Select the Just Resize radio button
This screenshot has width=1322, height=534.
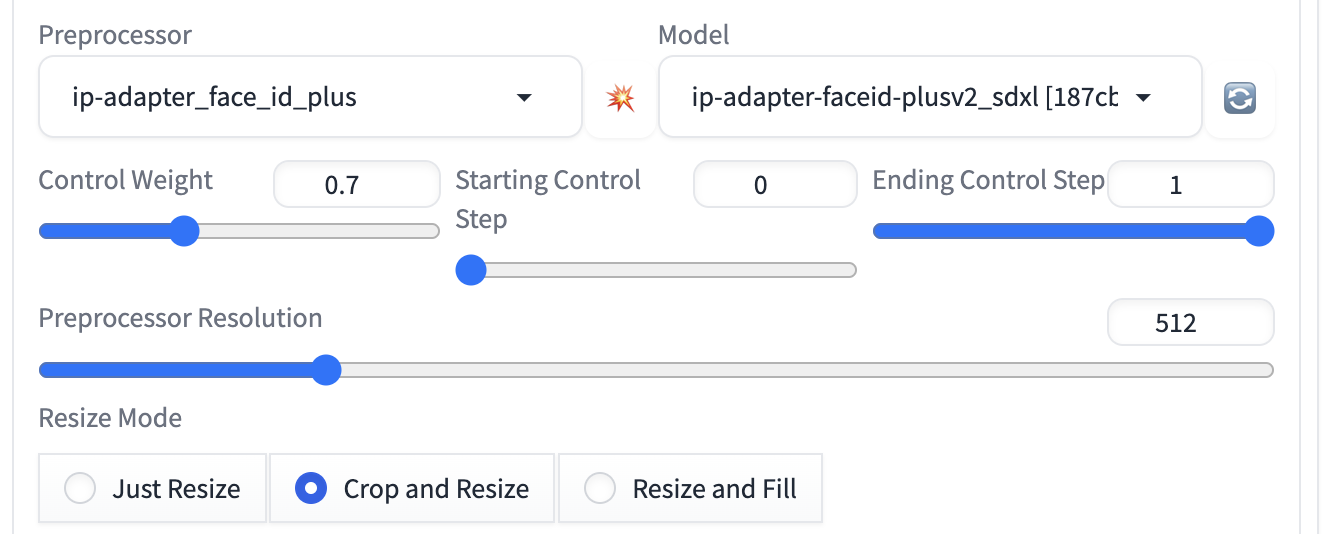(153, 489)
